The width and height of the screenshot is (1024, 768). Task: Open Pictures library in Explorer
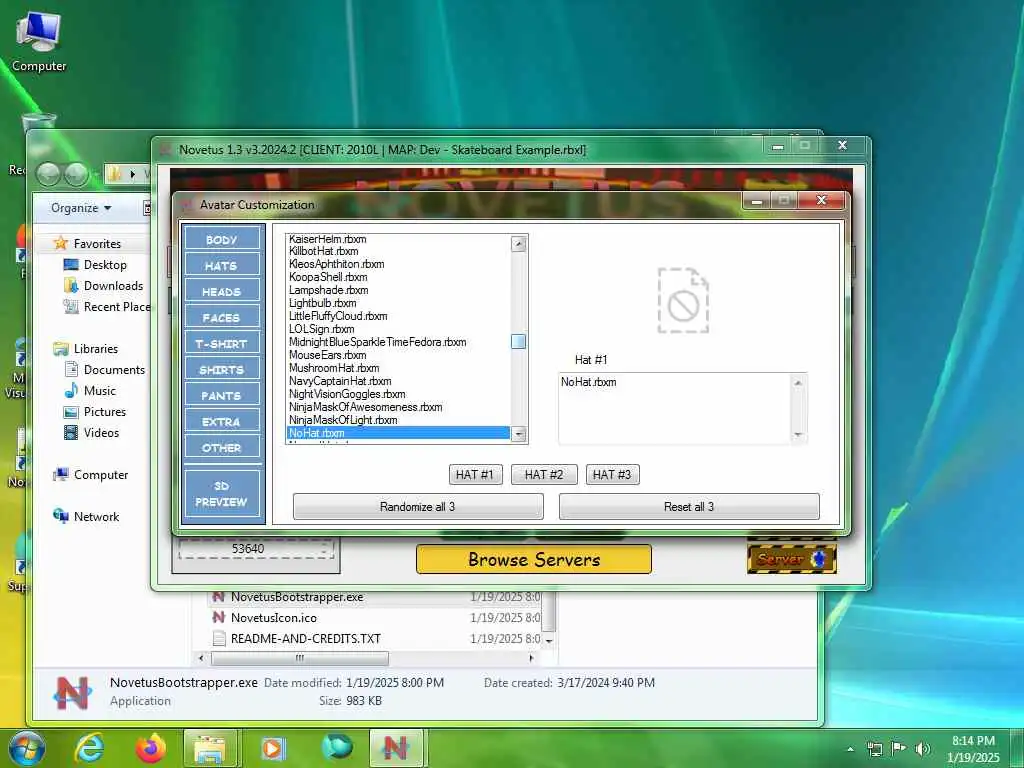[x=104, y=411]
